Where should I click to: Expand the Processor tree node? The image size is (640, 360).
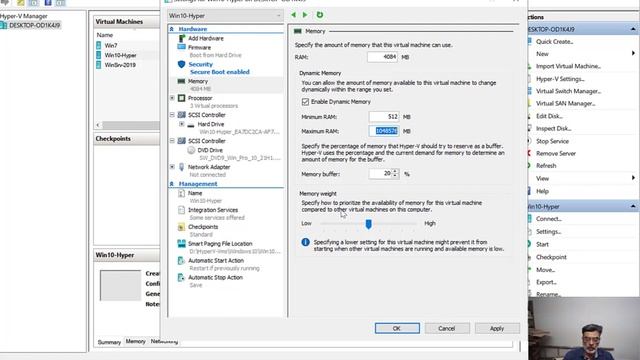[x=172, y=98]
